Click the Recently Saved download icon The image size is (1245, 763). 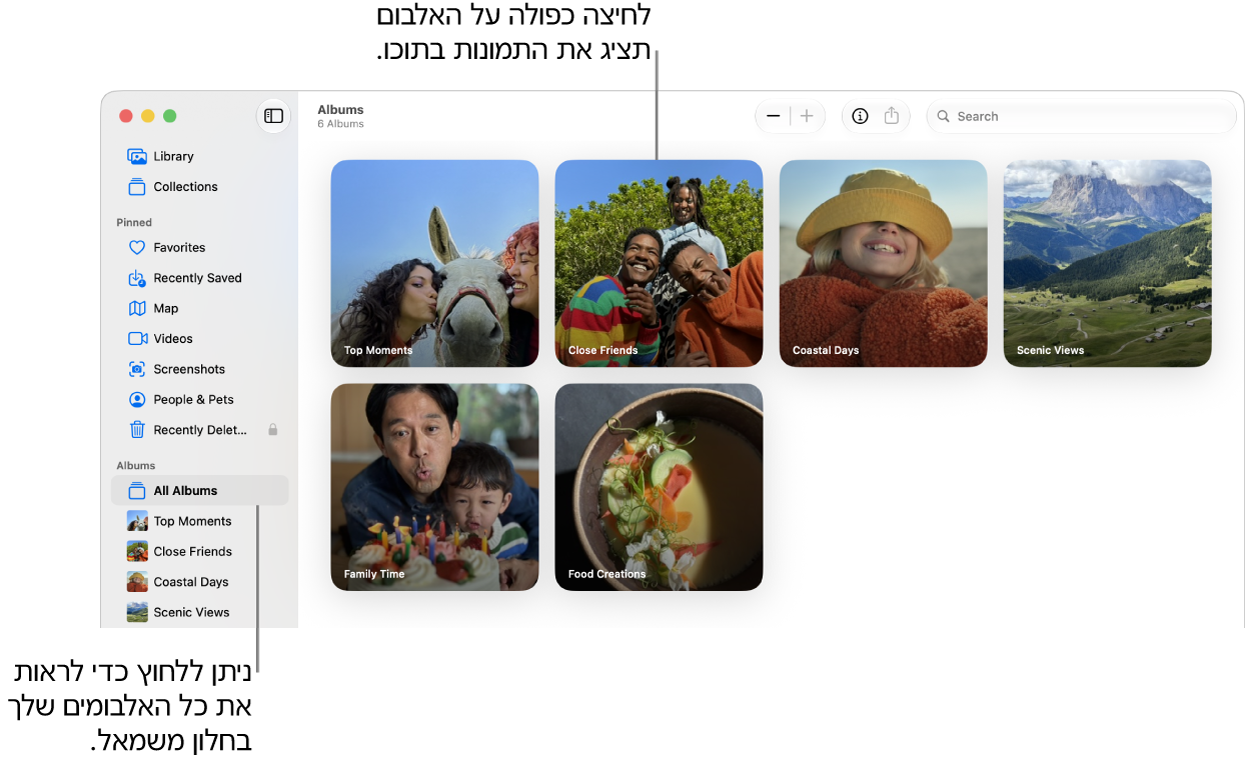[x=137, y=278]
